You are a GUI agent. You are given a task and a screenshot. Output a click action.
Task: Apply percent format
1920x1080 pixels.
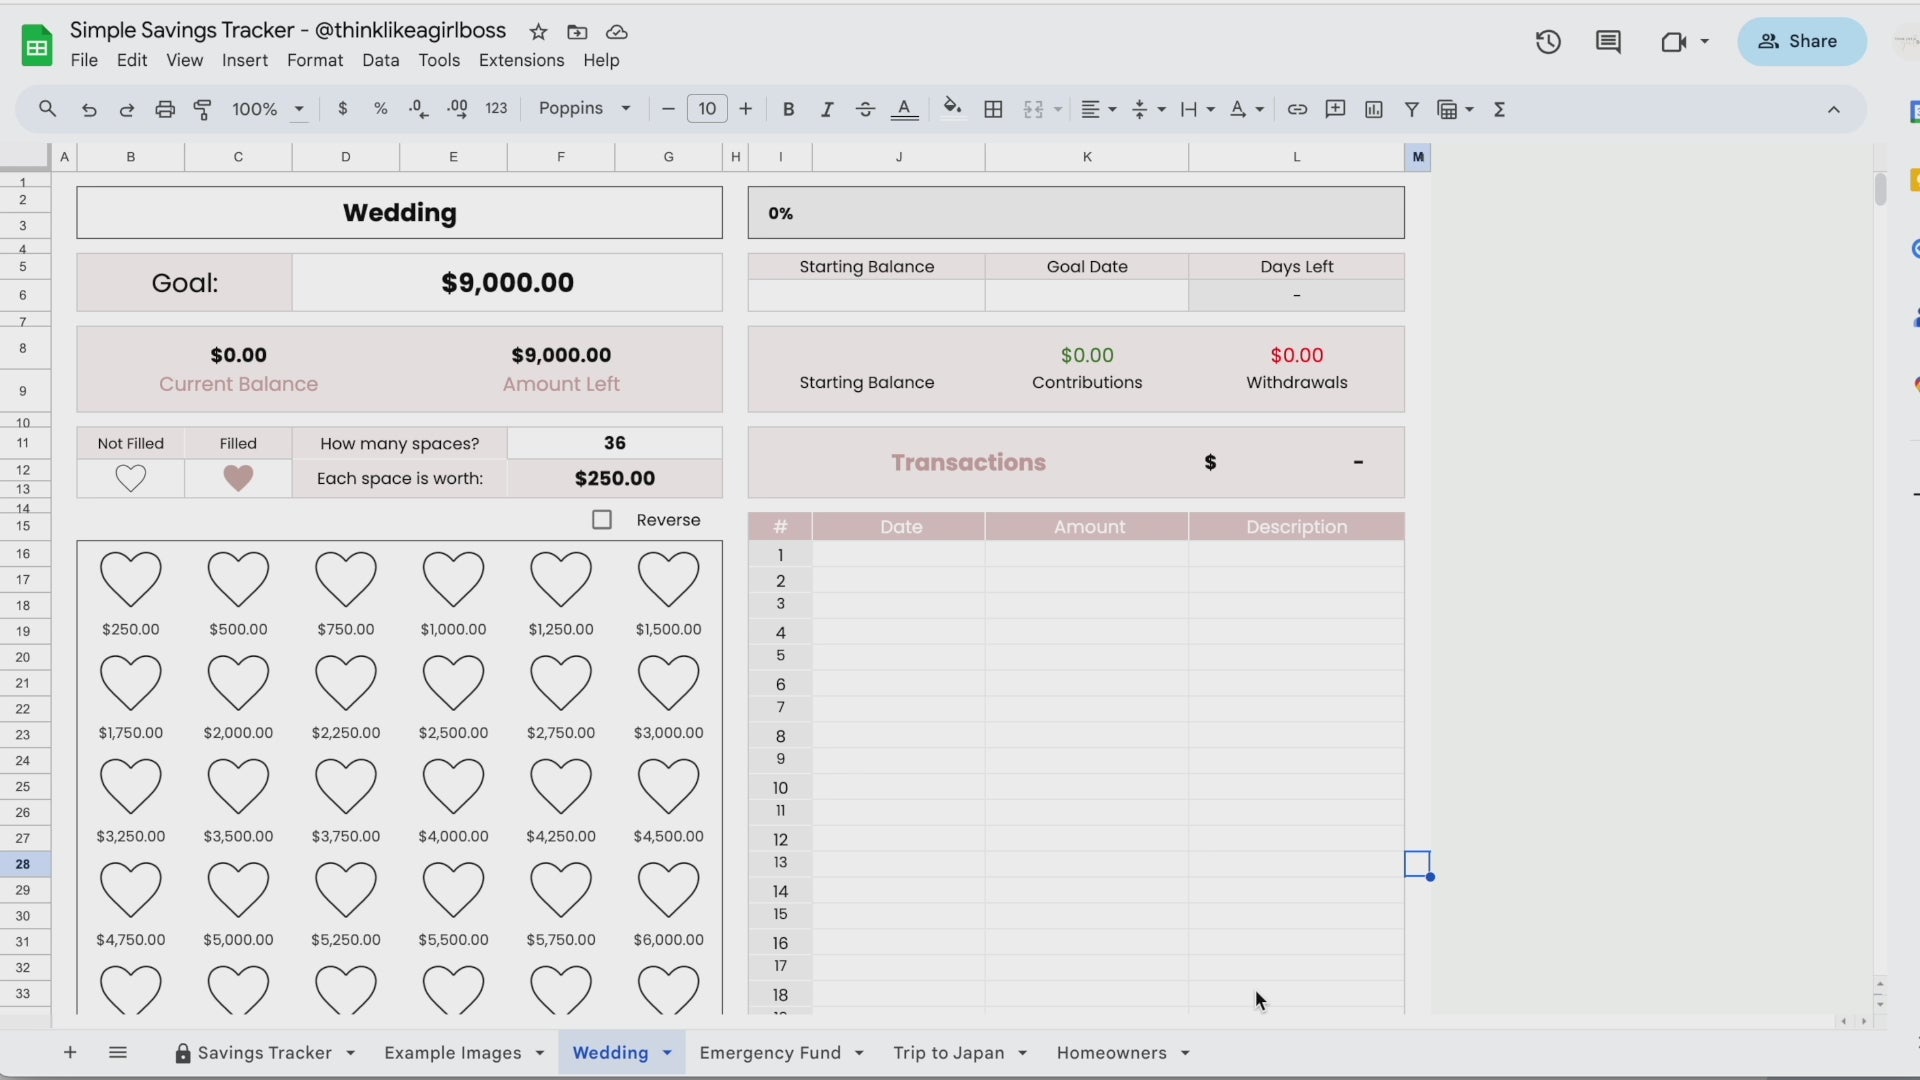(381, 109)
